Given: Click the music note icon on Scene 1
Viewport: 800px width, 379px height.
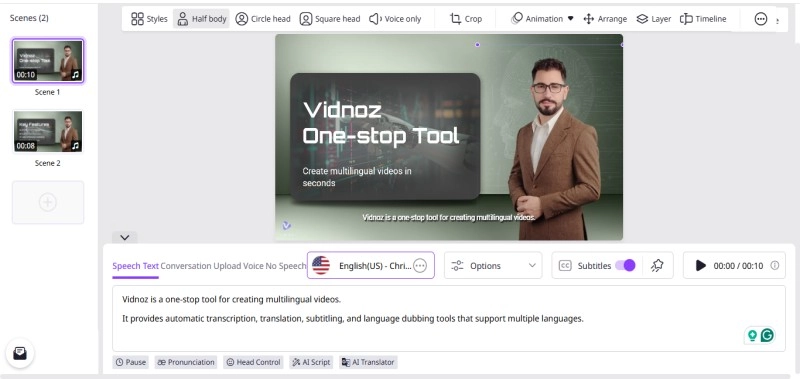Looking at the screenshot, I should tap(76, 75).
